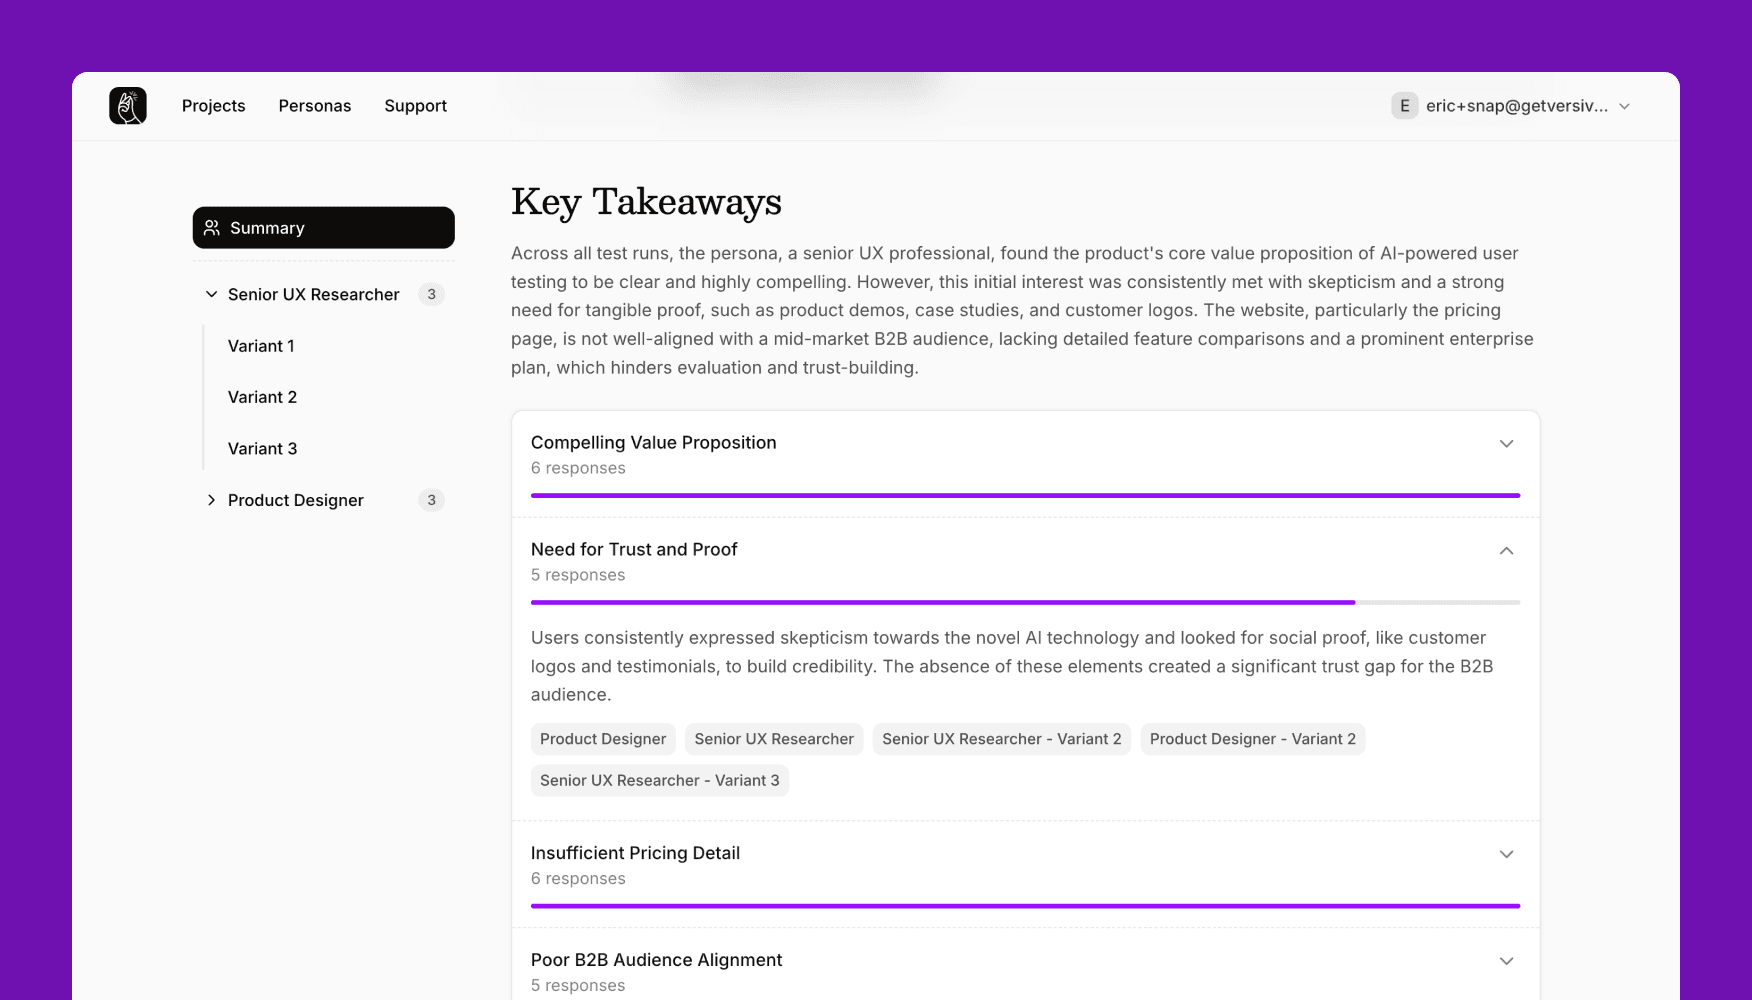Collapse the Senior UX Researcher tree group
Image resolution: width=1752 pixels, height=1000 pixels.
pos(211,294)
